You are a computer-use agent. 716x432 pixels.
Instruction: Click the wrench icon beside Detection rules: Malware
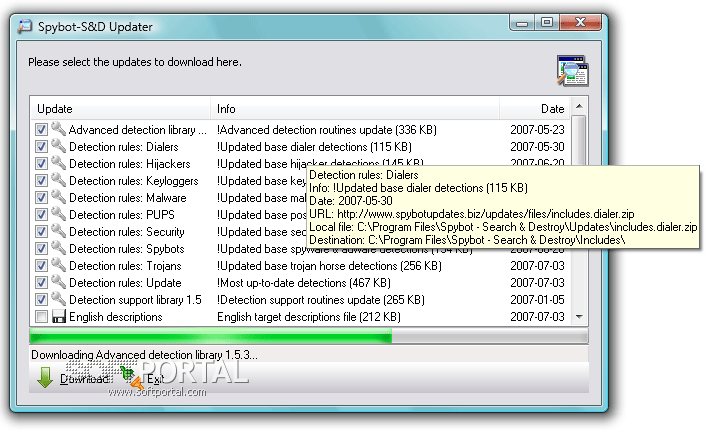(x=58, y=197)
